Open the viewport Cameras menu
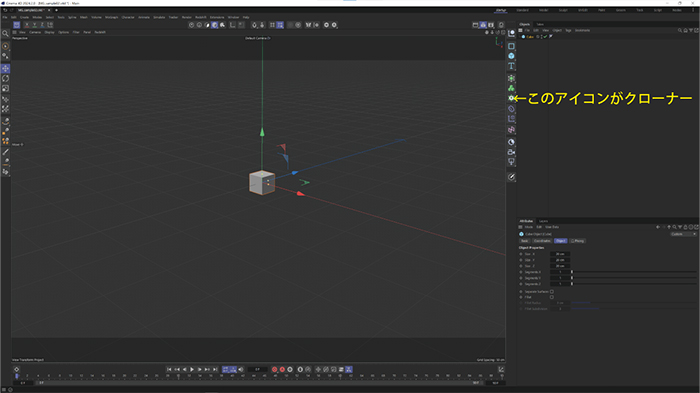 pyautogui.click(x=35, y=32)
